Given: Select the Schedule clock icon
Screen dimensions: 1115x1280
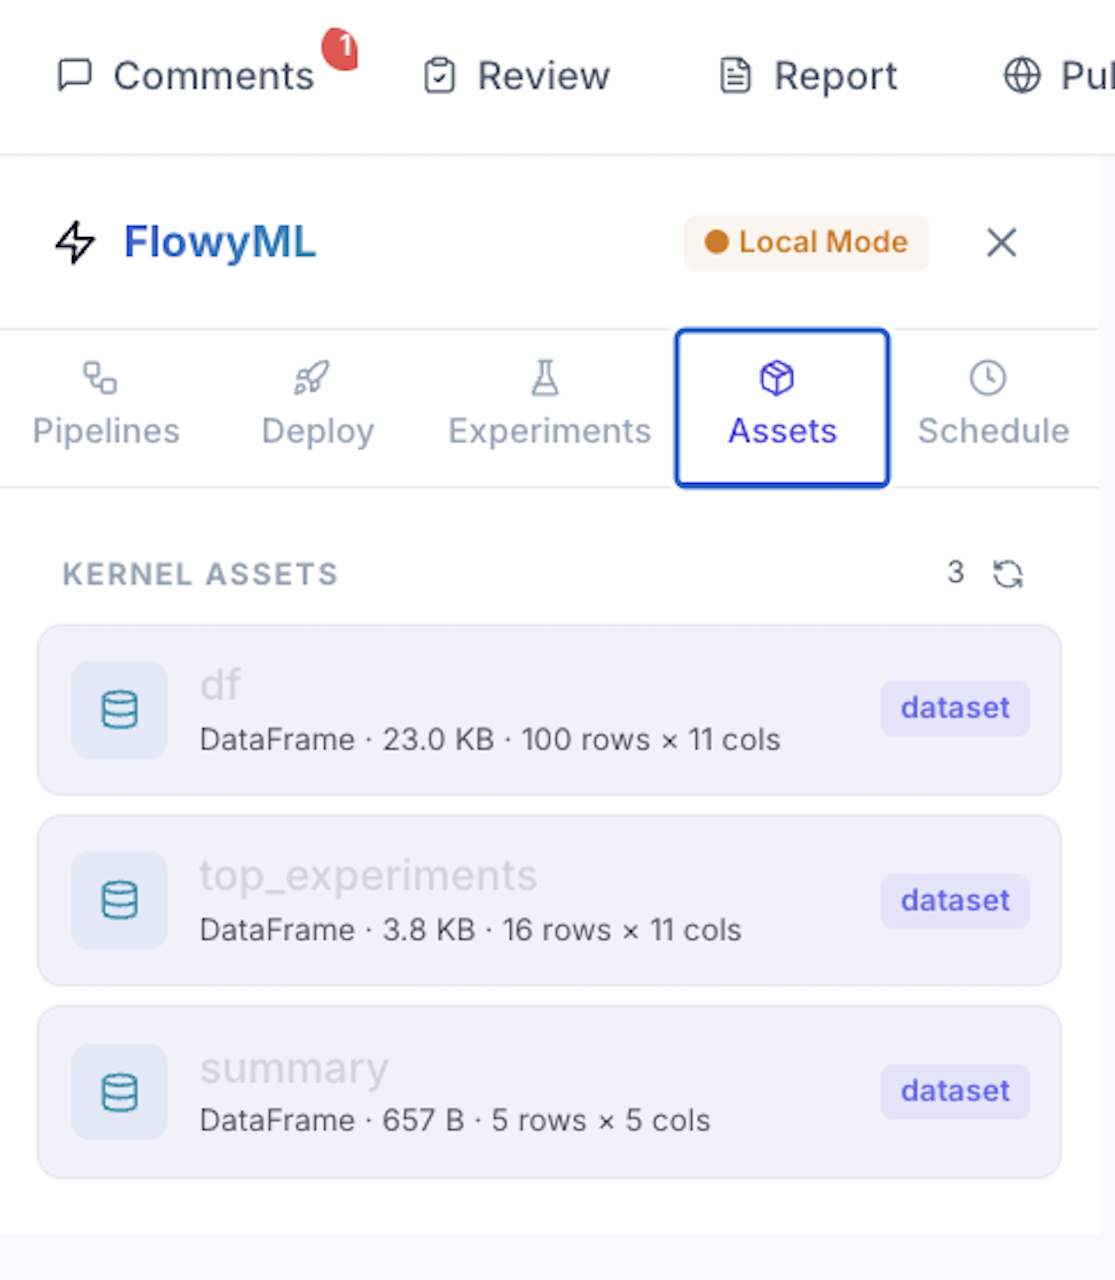Looking at the screenshot, I should (988, 378).
